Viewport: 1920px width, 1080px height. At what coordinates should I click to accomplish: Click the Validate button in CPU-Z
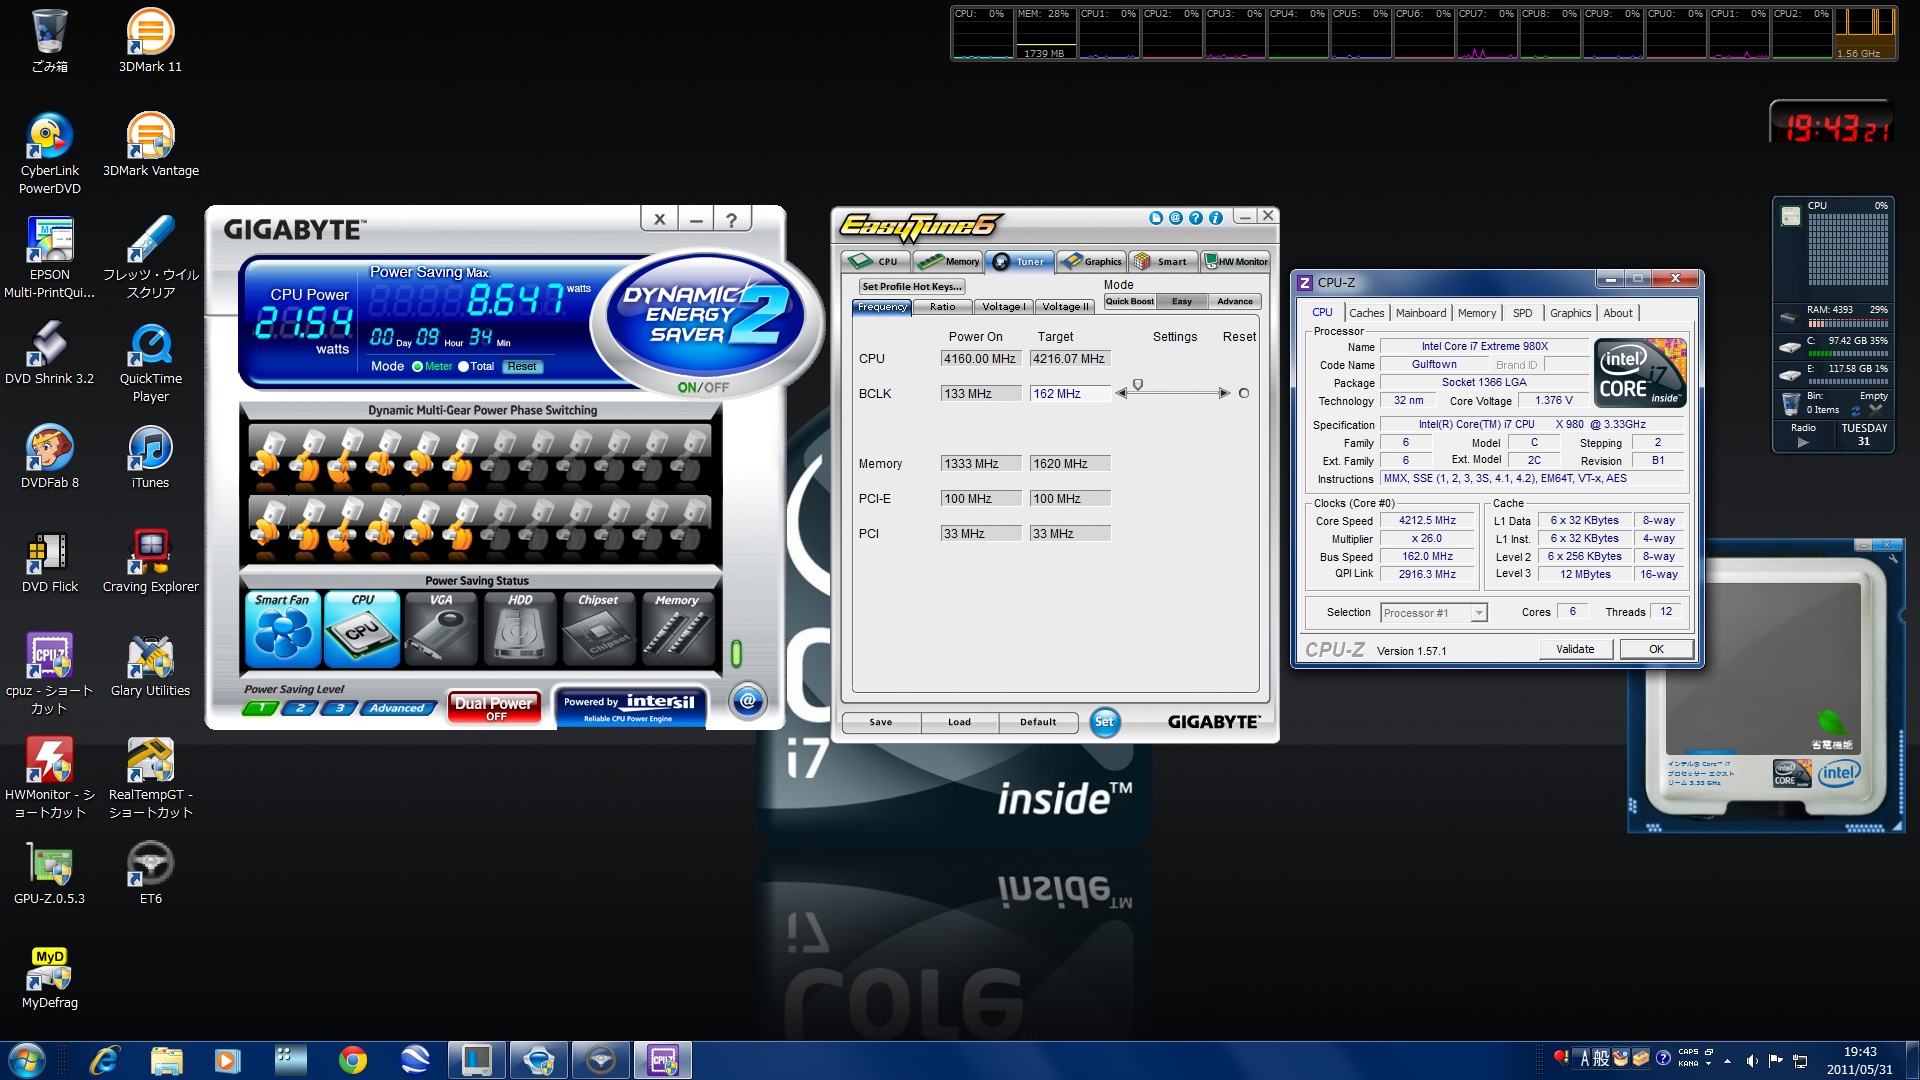coord(1575,649)
